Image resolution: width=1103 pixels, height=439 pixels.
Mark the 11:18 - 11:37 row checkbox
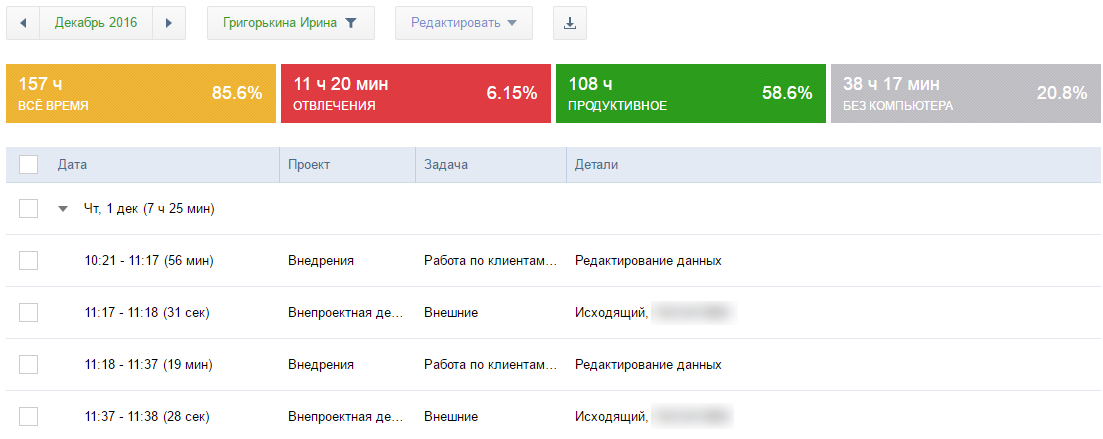[x=28, y=365]
